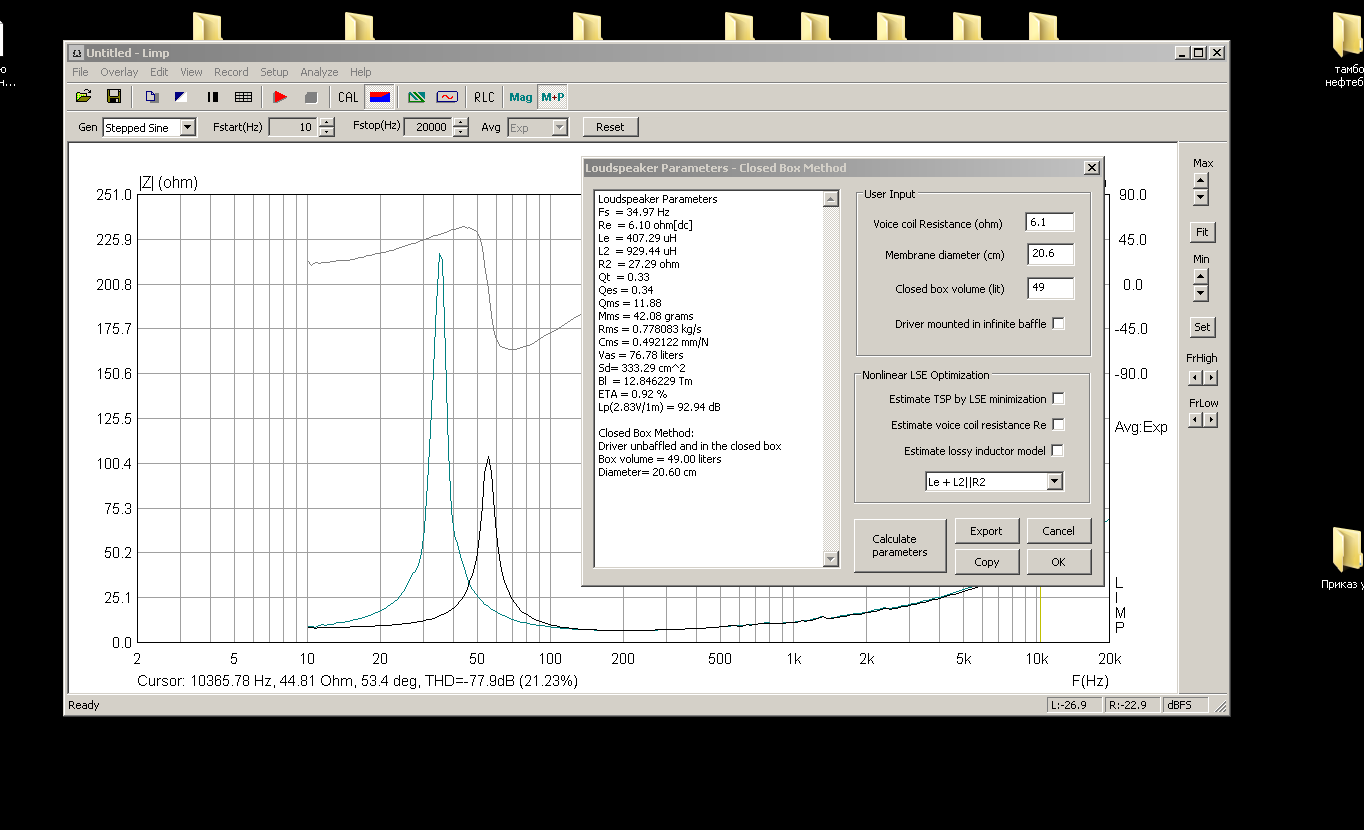Open the Gen Stepped Sine dropdown
This screenshot has width=1364, height=830.
tap(187, 128)
